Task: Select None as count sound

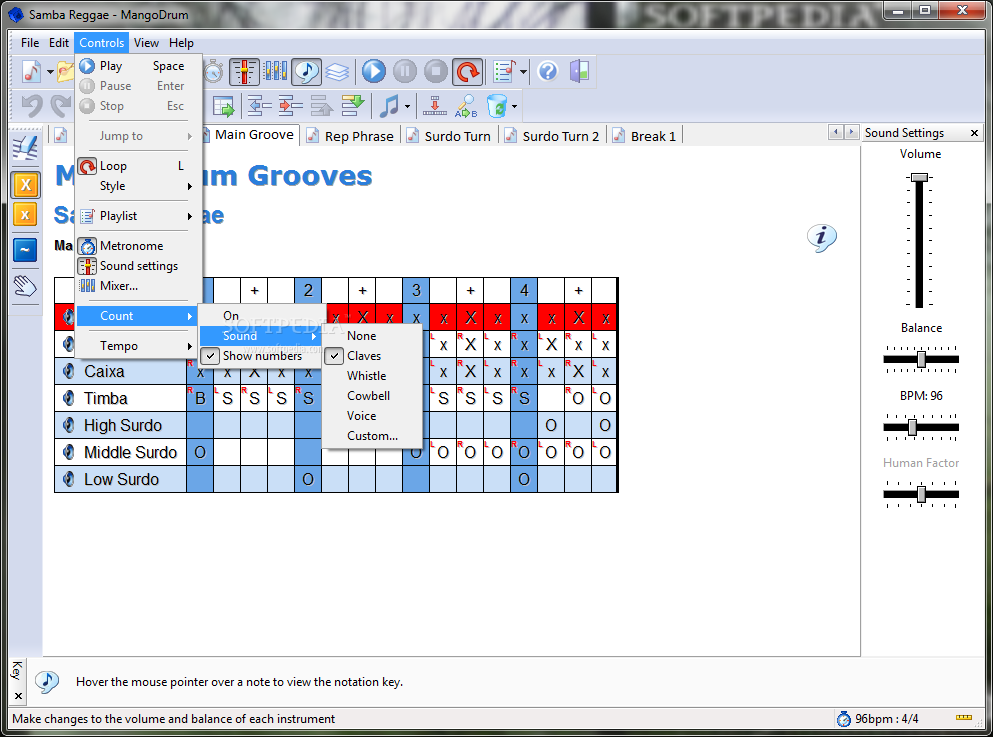Action: 372,336
